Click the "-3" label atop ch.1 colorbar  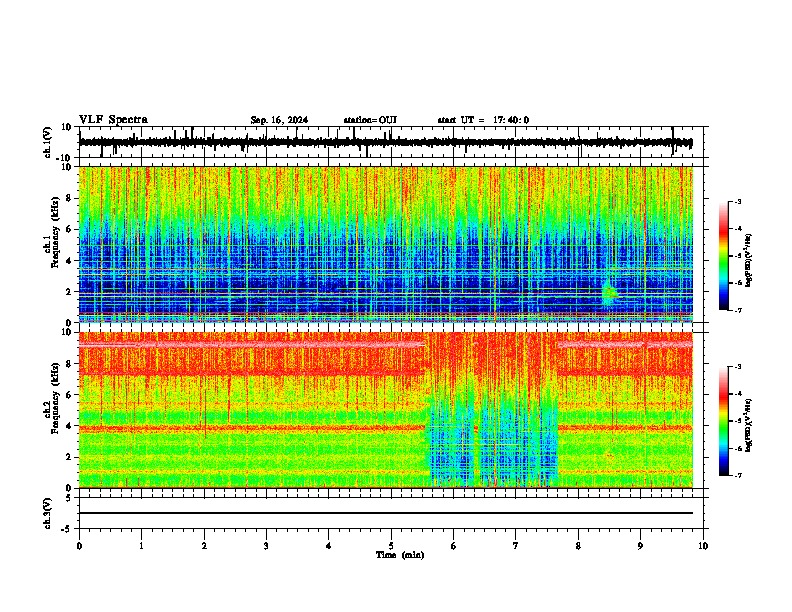[737, 201]
